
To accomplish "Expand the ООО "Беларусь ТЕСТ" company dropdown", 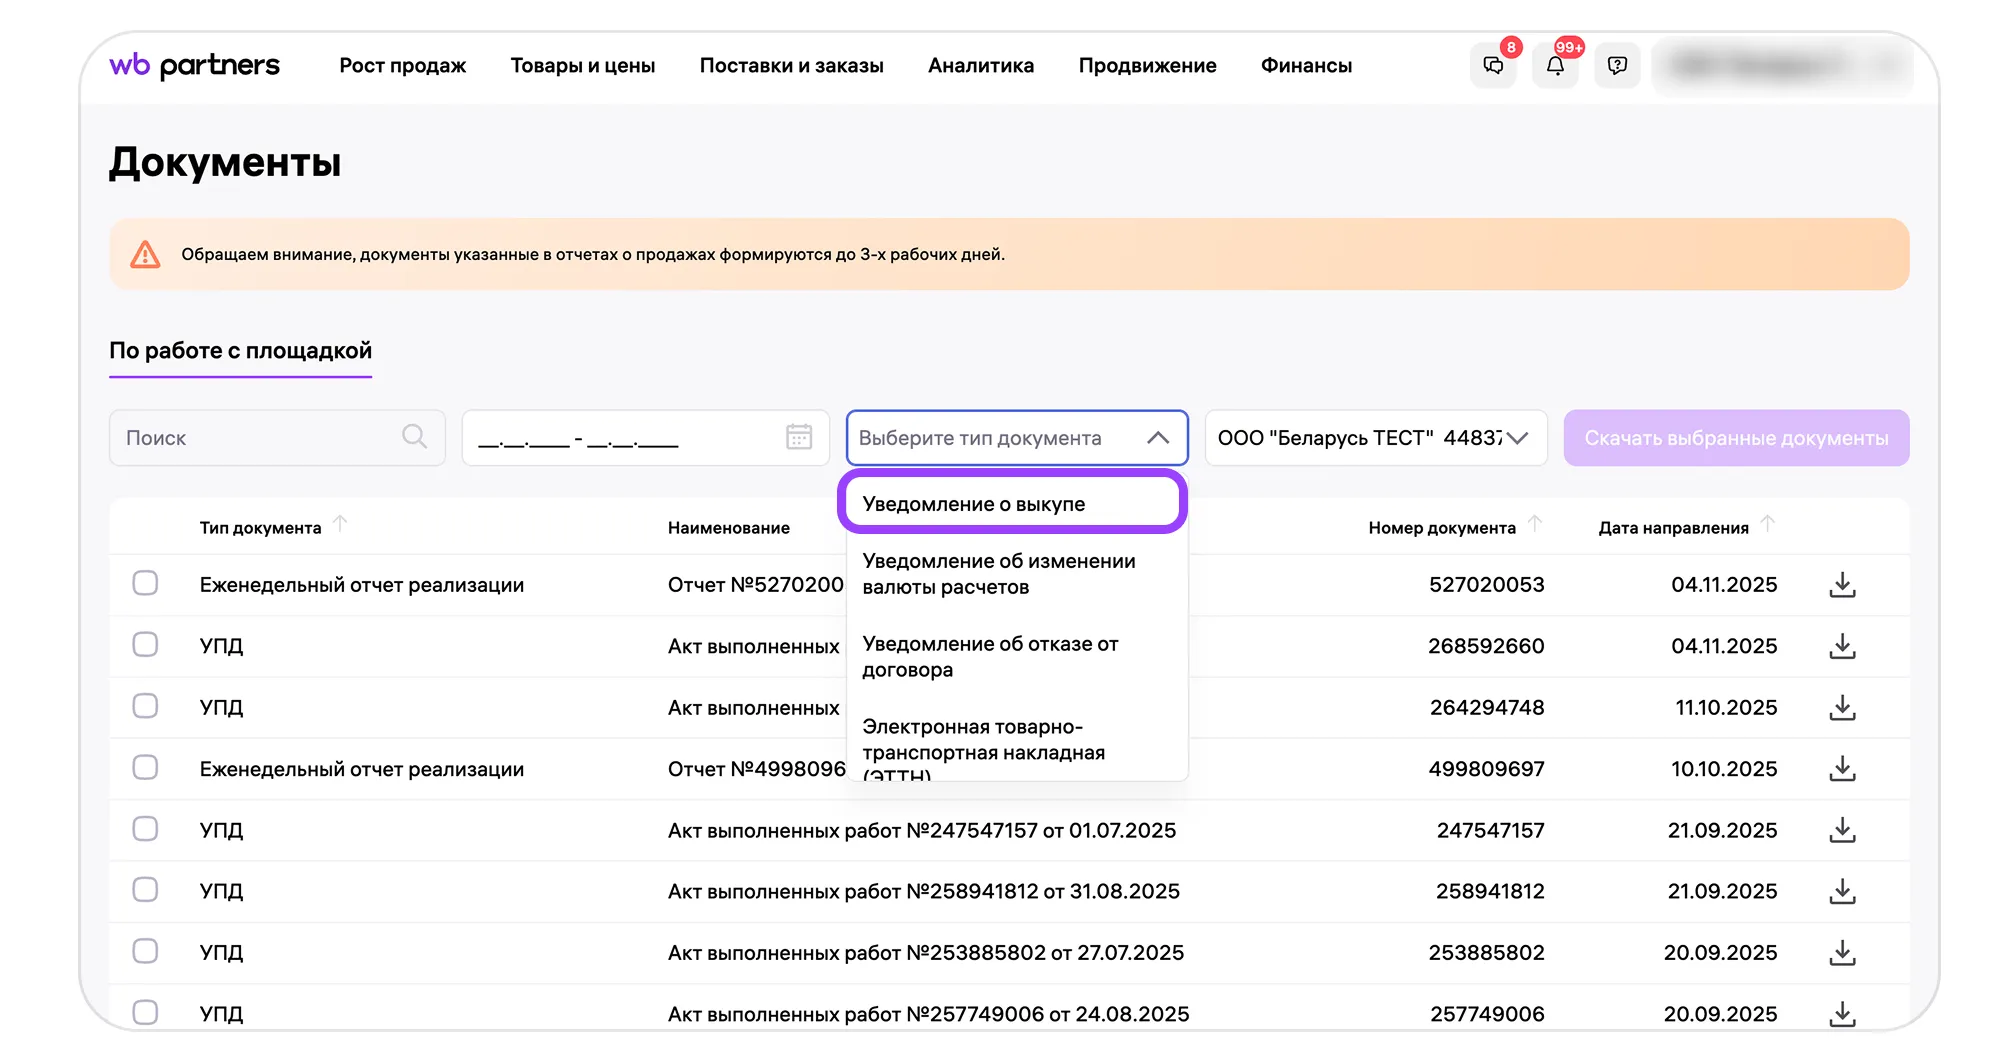I will (1517, 438).
